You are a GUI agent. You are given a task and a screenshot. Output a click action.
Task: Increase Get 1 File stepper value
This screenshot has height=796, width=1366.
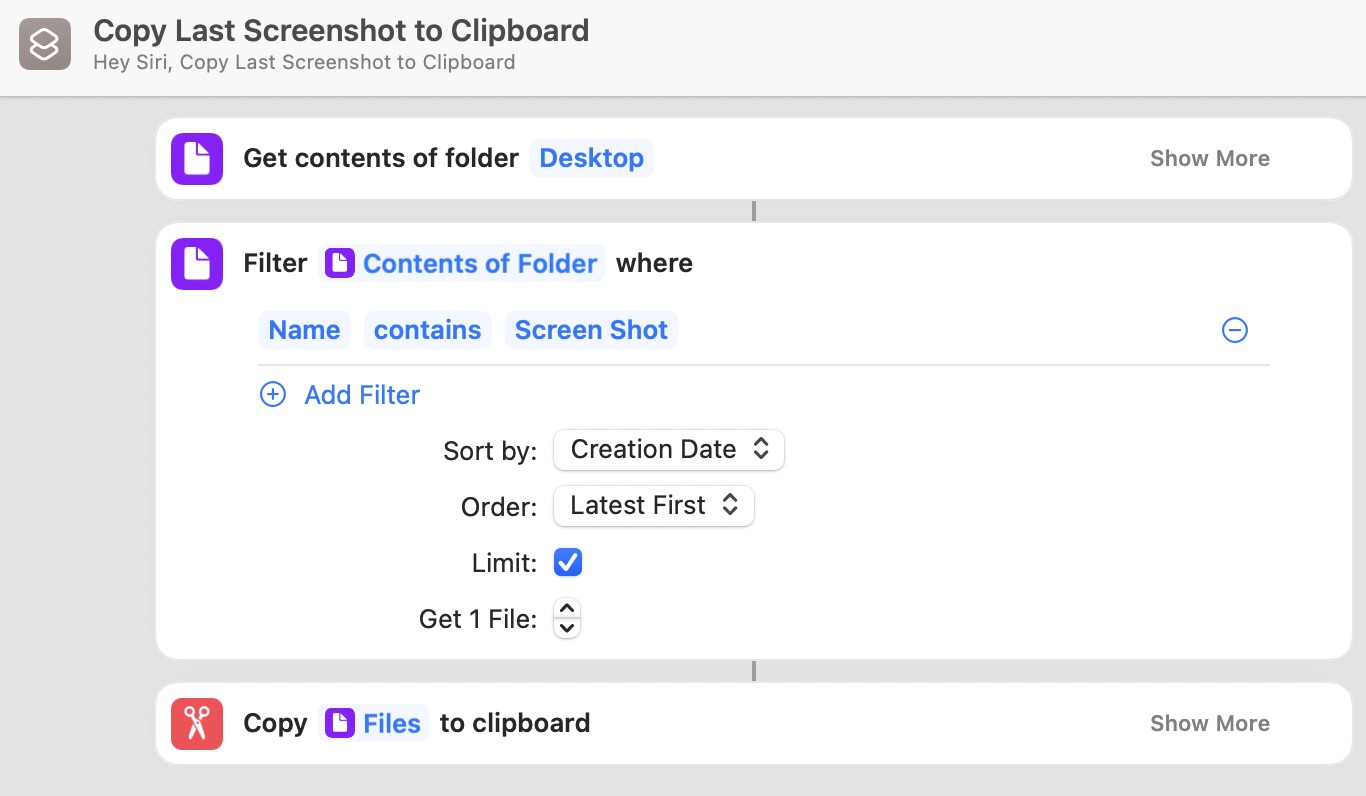click(567, 609)
